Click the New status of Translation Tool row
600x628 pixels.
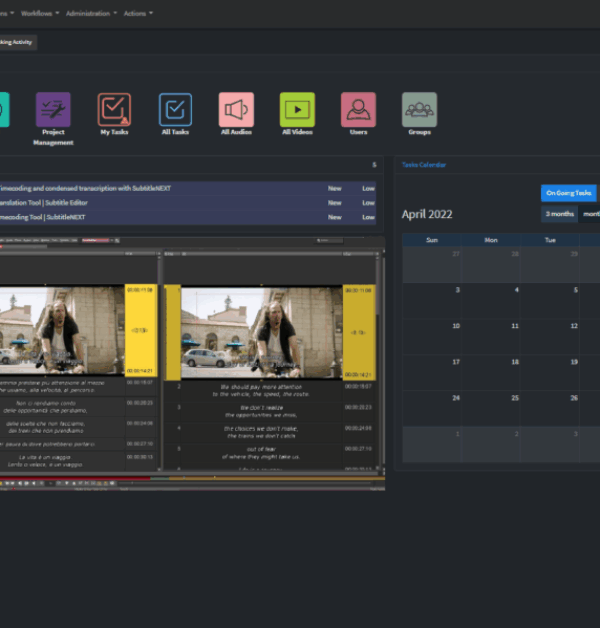tap(335, 203)
